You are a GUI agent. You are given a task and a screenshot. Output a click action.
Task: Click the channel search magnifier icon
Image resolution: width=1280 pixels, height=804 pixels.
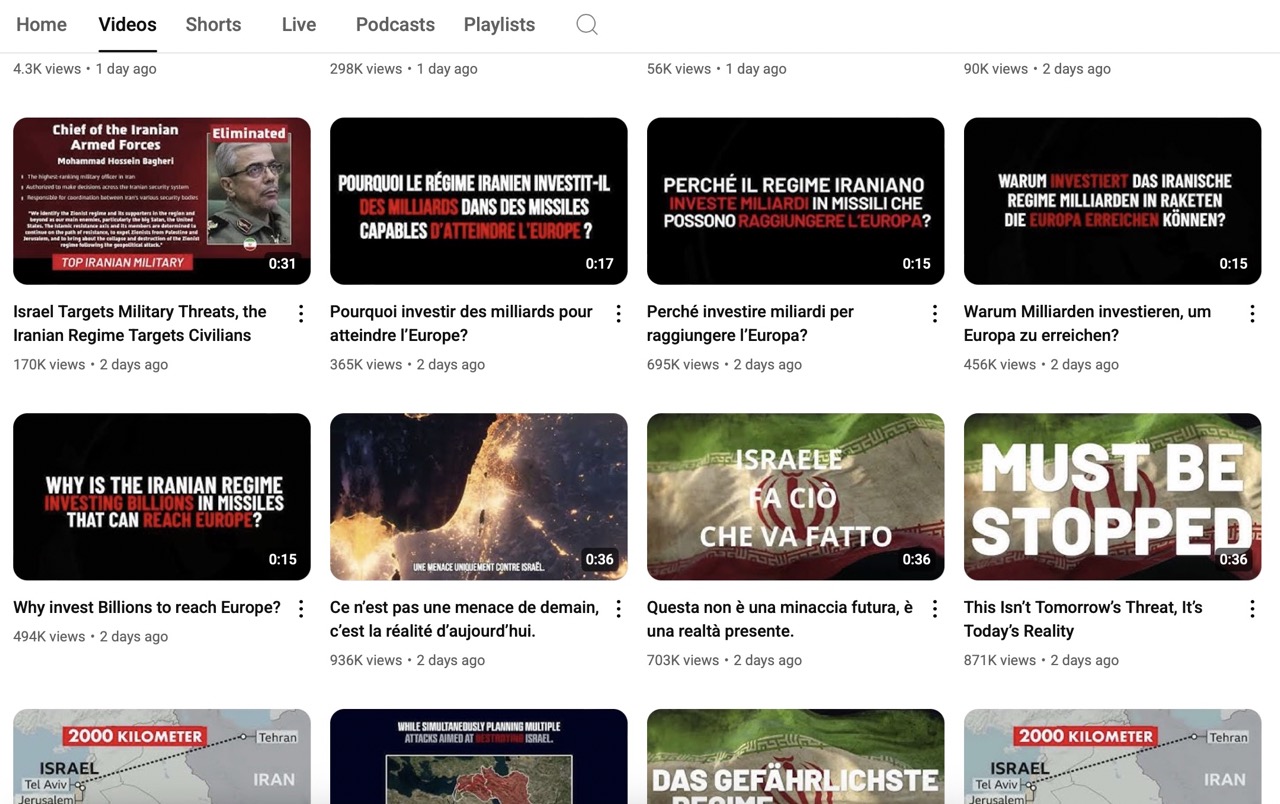587,25
